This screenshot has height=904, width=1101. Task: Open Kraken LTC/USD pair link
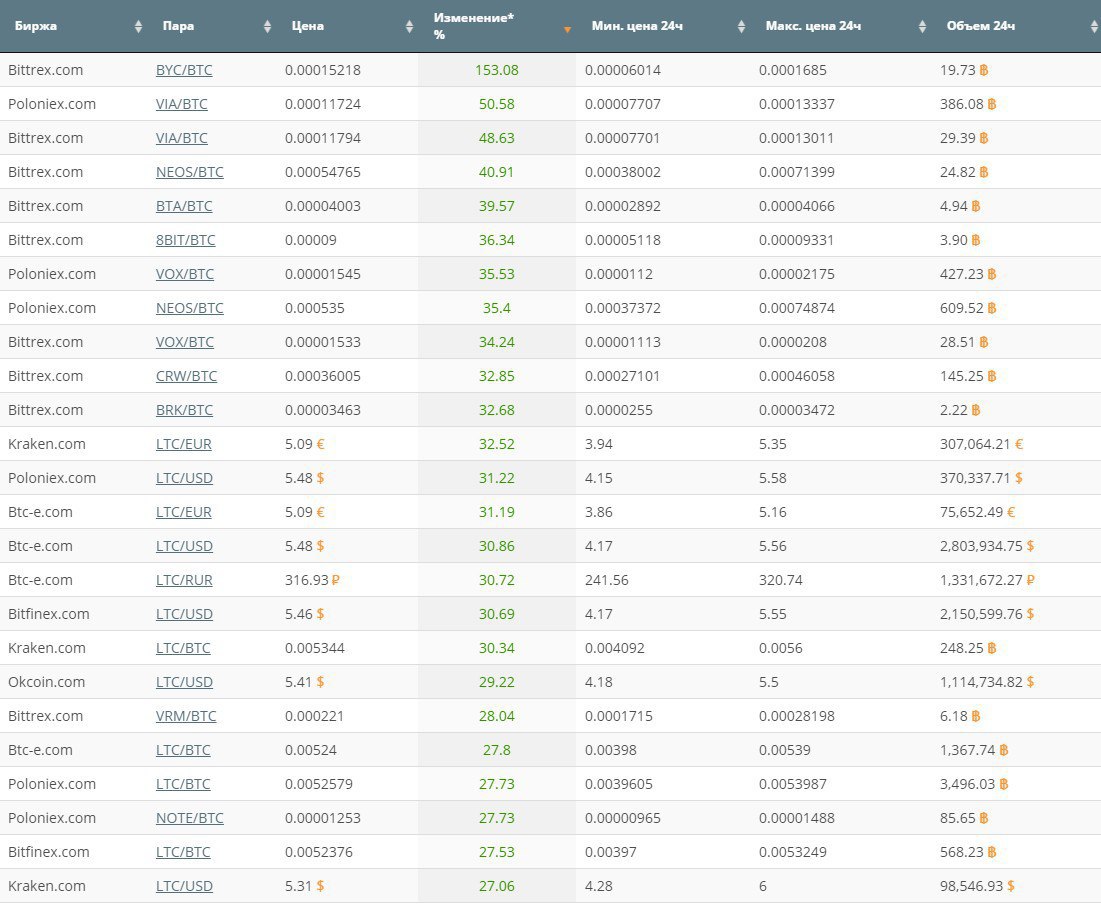click(184, 886)
